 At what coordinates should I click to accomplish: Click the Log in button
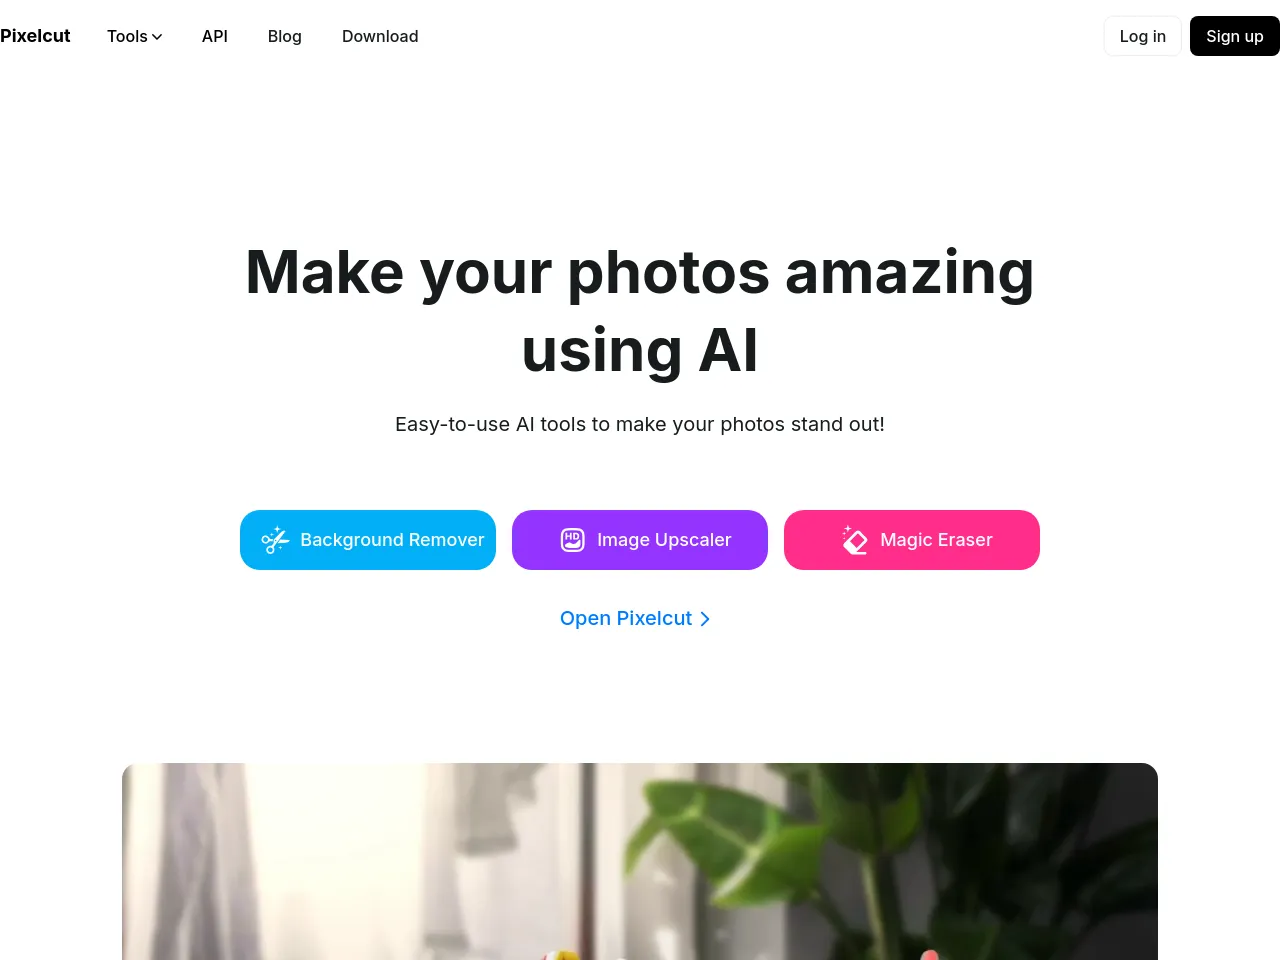(1143, 36)
